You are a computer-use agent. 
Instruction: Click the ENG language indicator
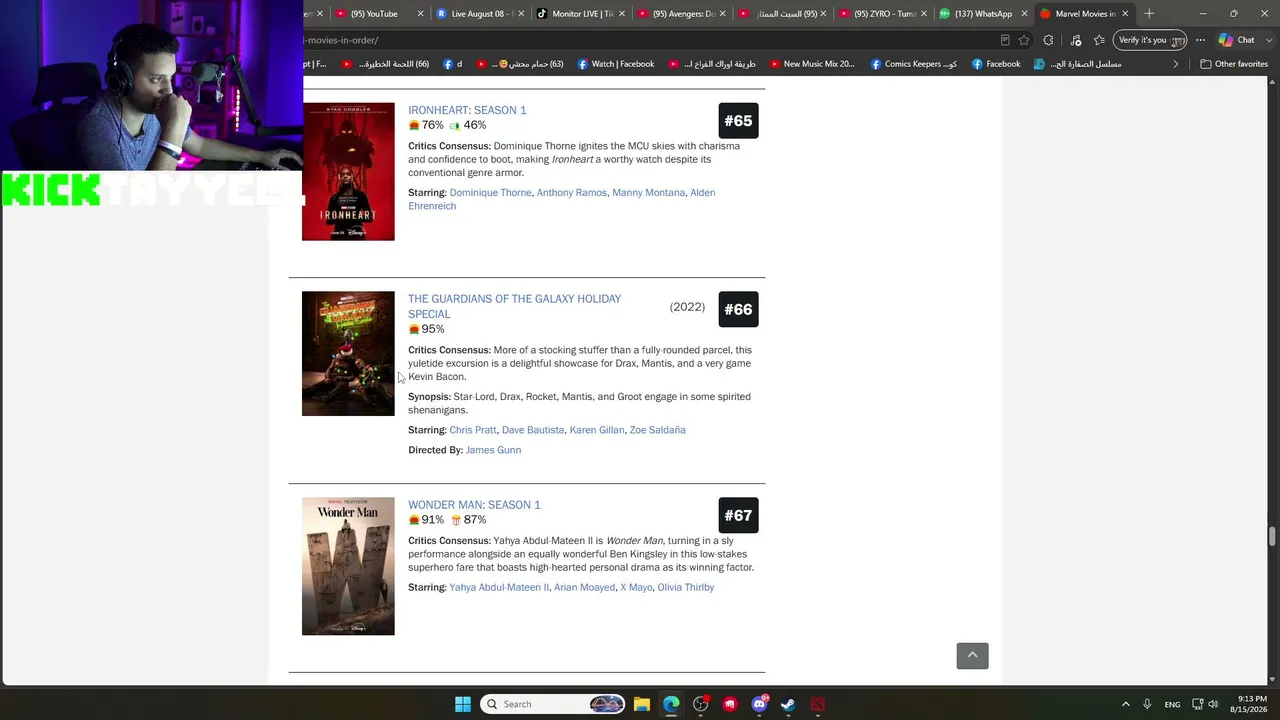tap(1172, 704)
